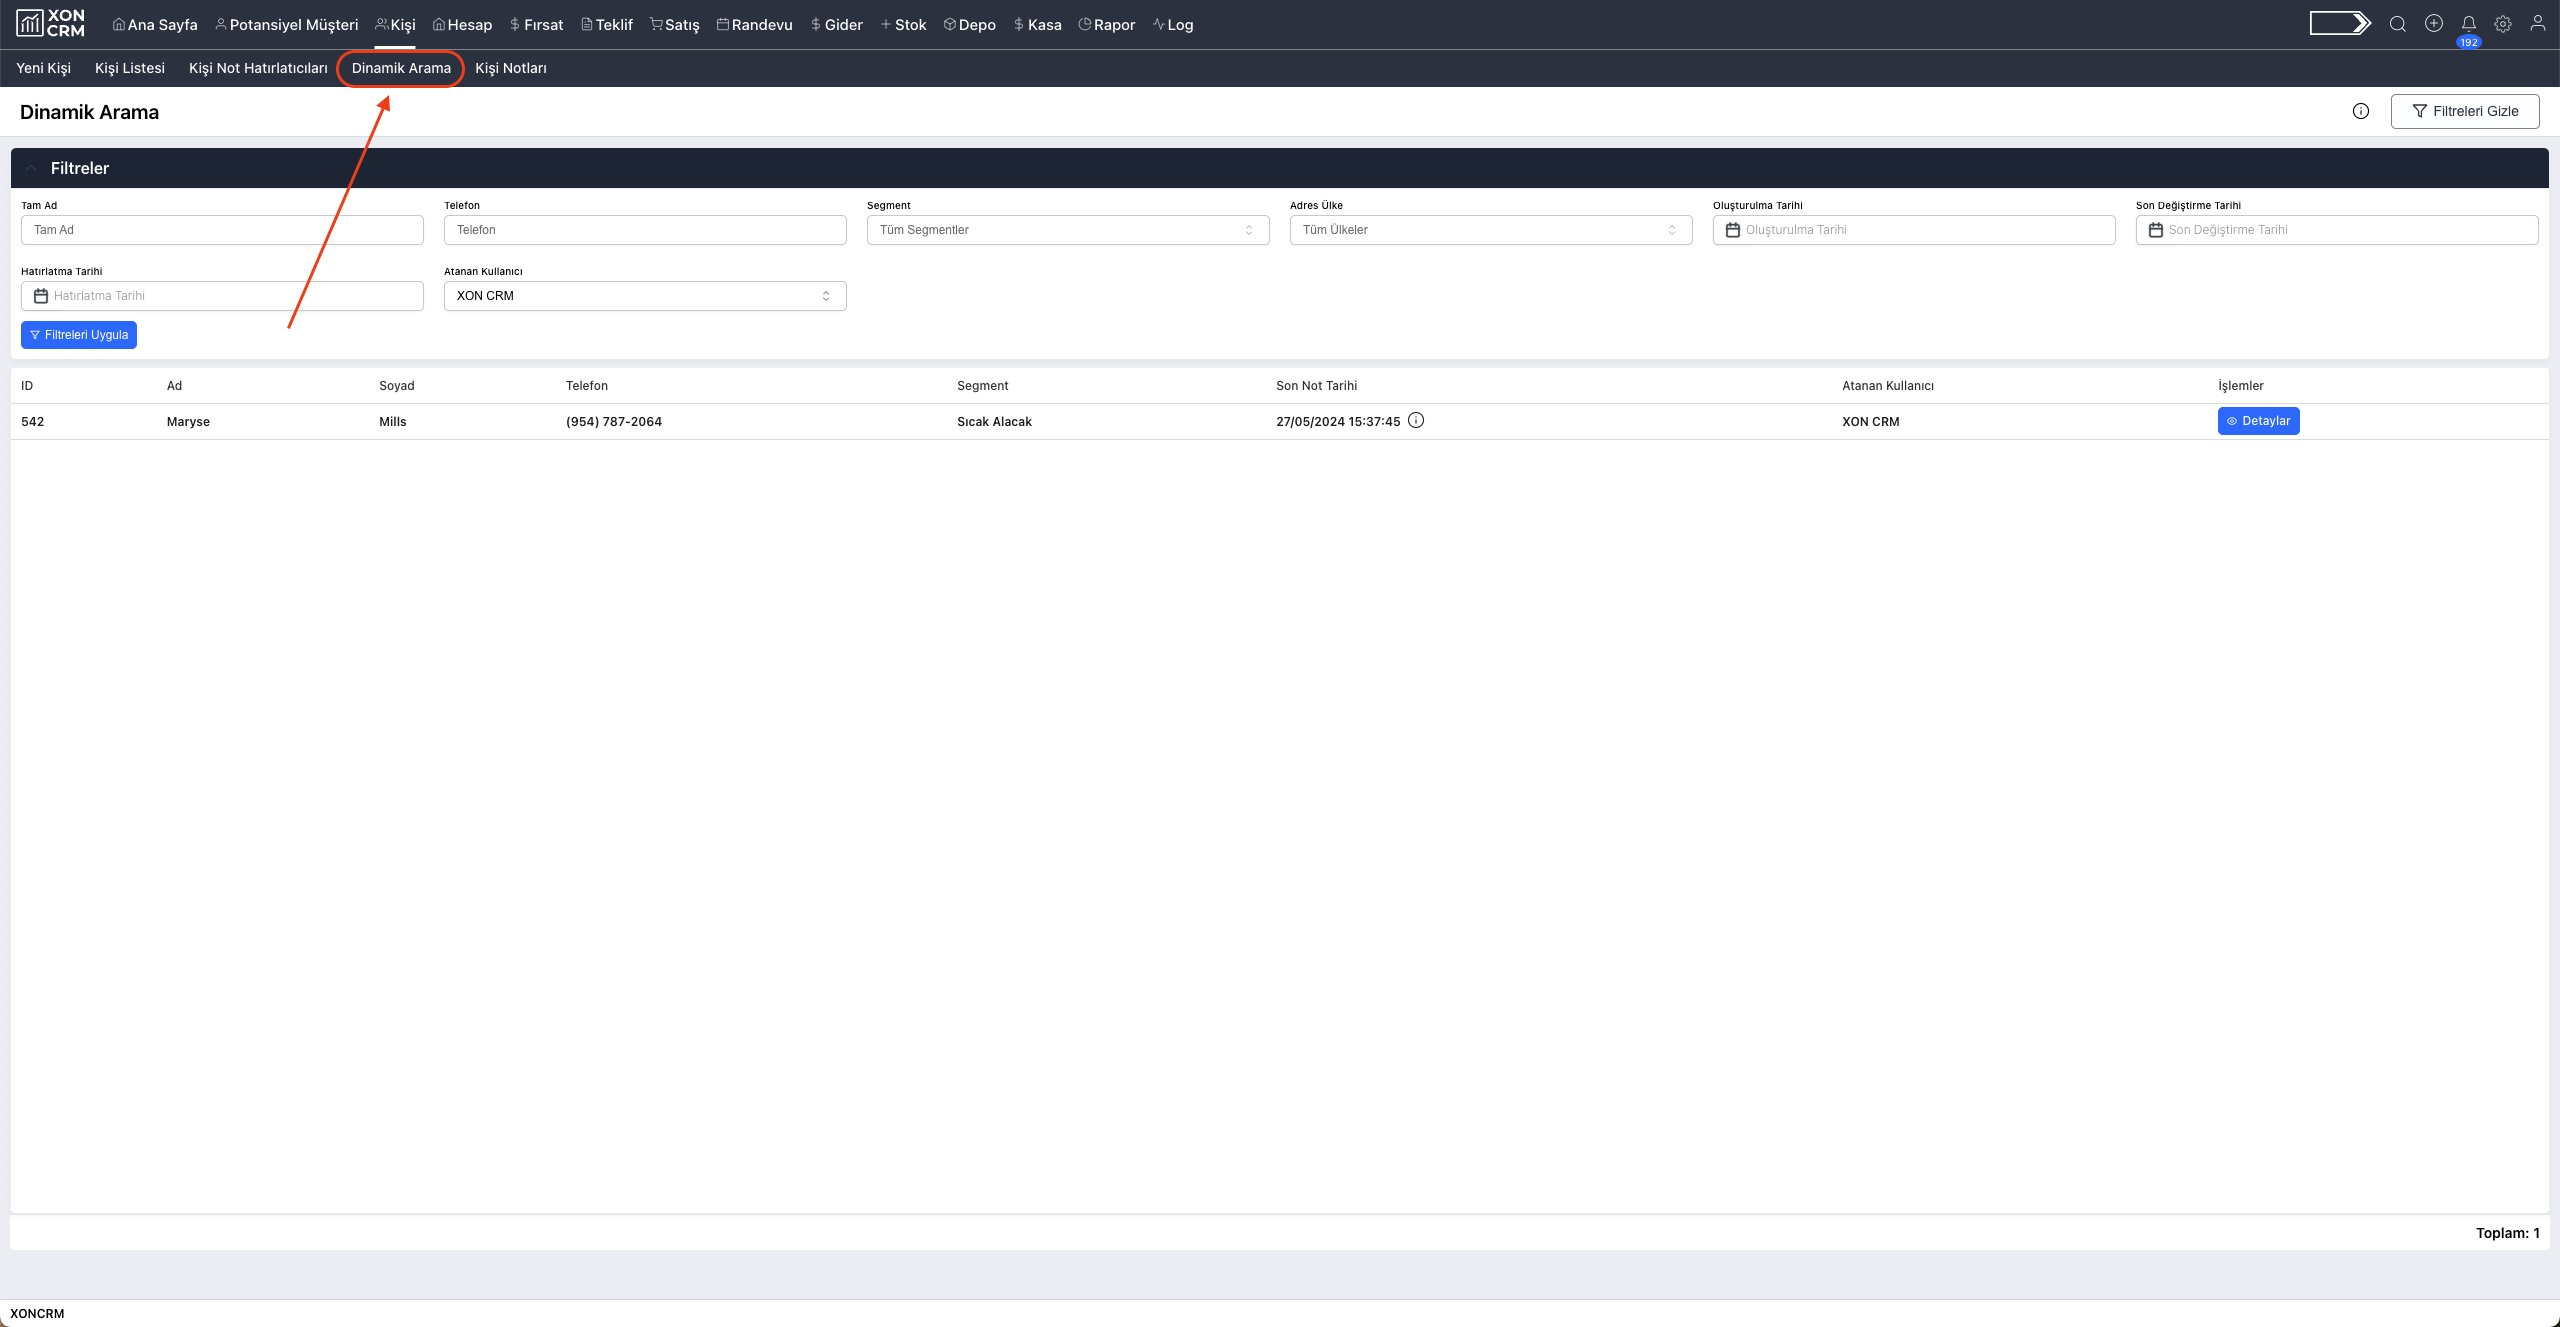Click info icon next to Filtreleri Gizle
The height and width of the screenshot is (1327, 2560).
[x=2360, y=111]
